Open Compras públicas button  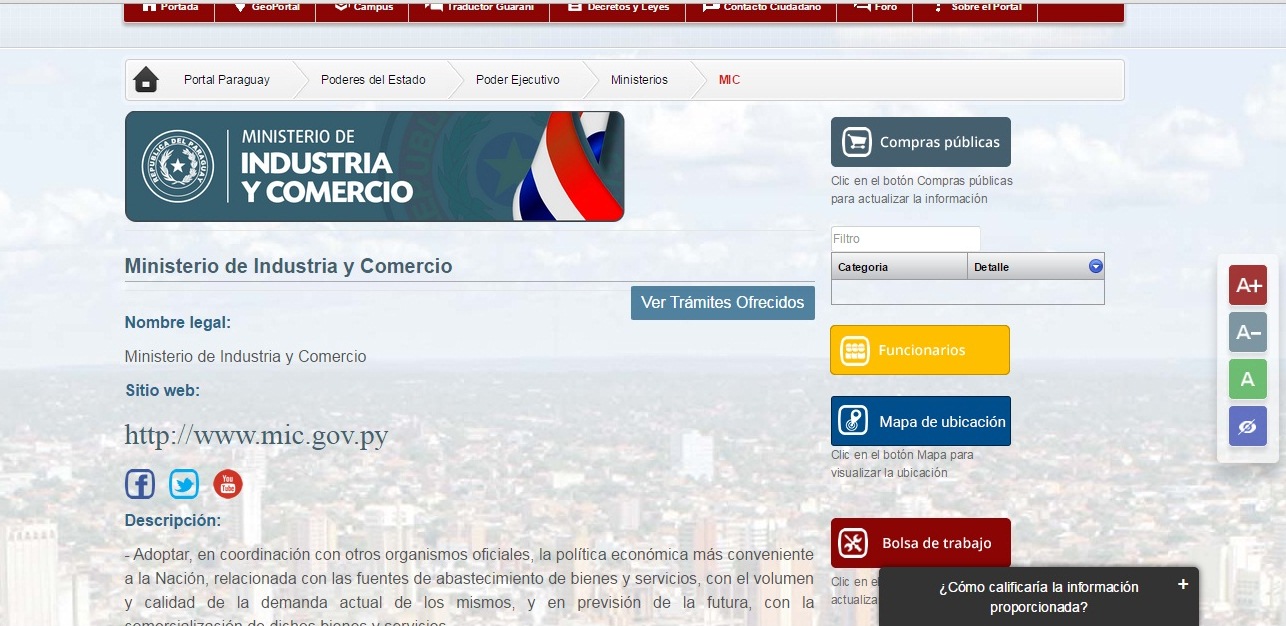(920, 142)
